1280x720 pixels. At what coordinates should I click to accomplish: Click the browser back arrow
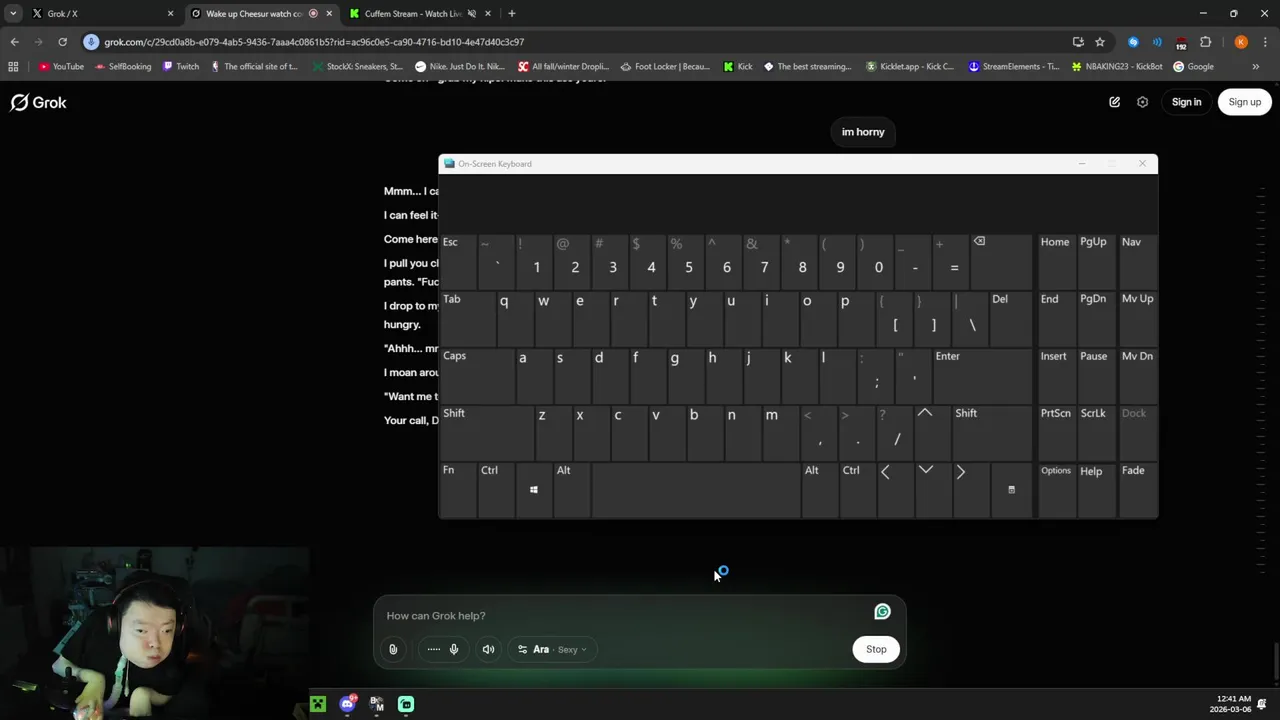(x=14, y=42)
